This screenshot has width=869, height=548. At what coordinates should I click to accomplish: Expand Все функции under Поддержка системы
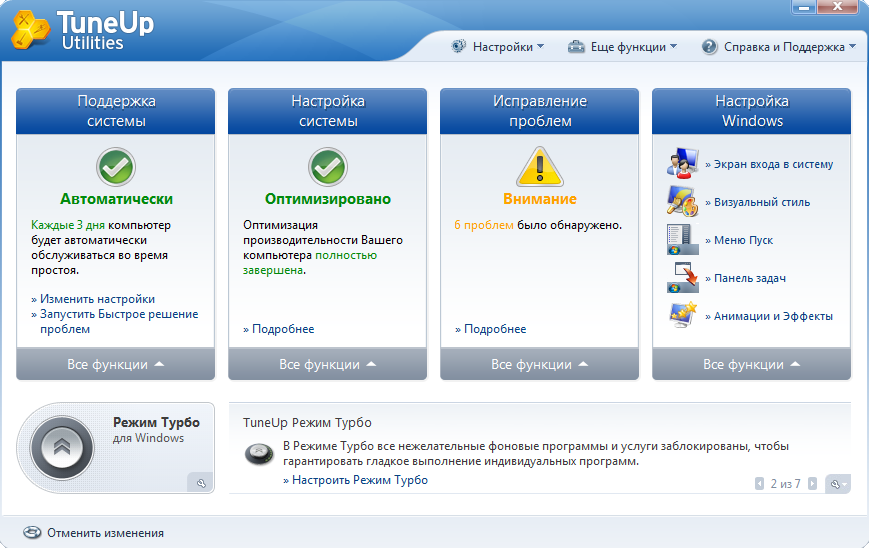[116, 364]
